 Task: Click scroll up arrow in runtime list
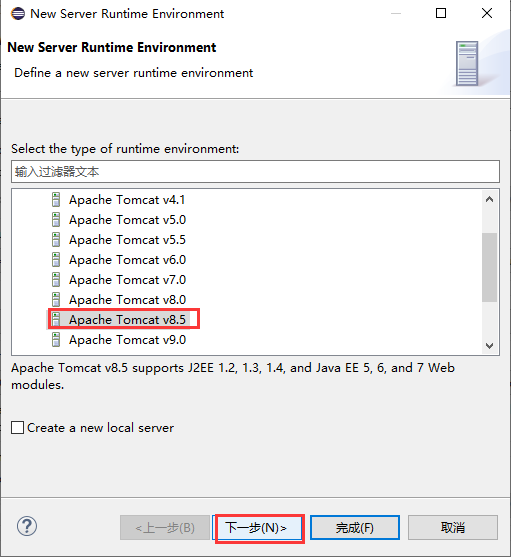(489, 199)
